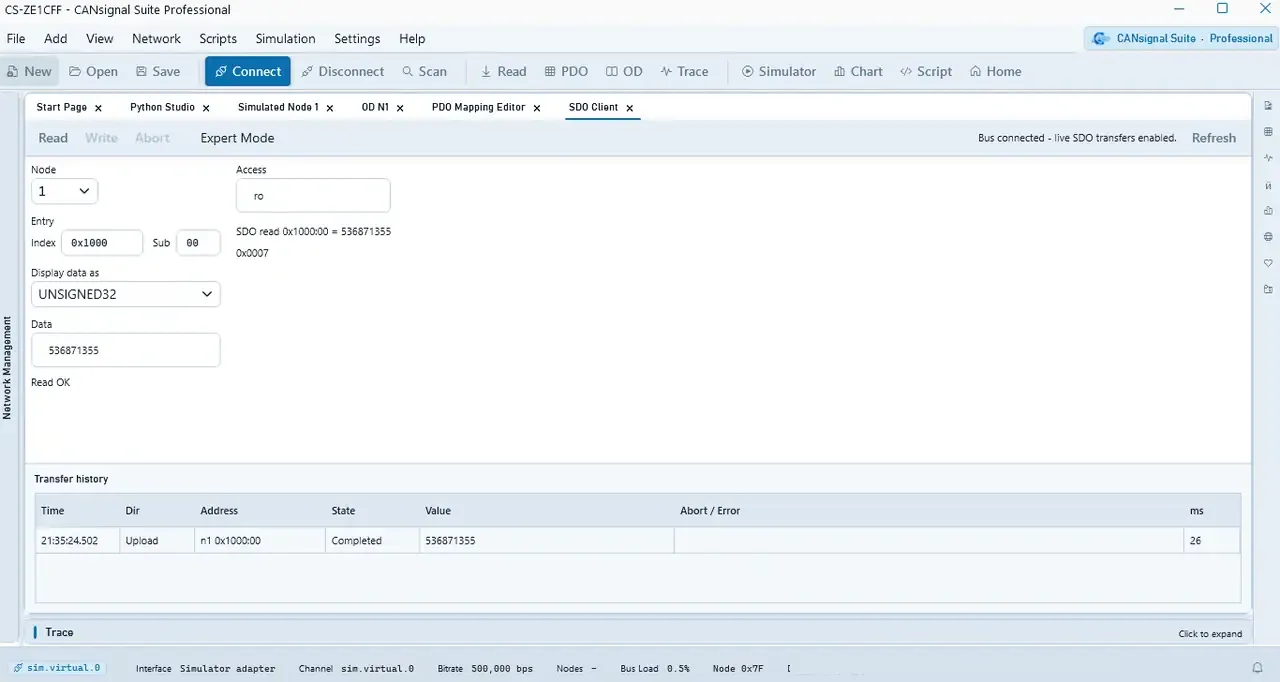Screen dimensions: 1280x682
Task: Open the Network menu
Action: 156,39
